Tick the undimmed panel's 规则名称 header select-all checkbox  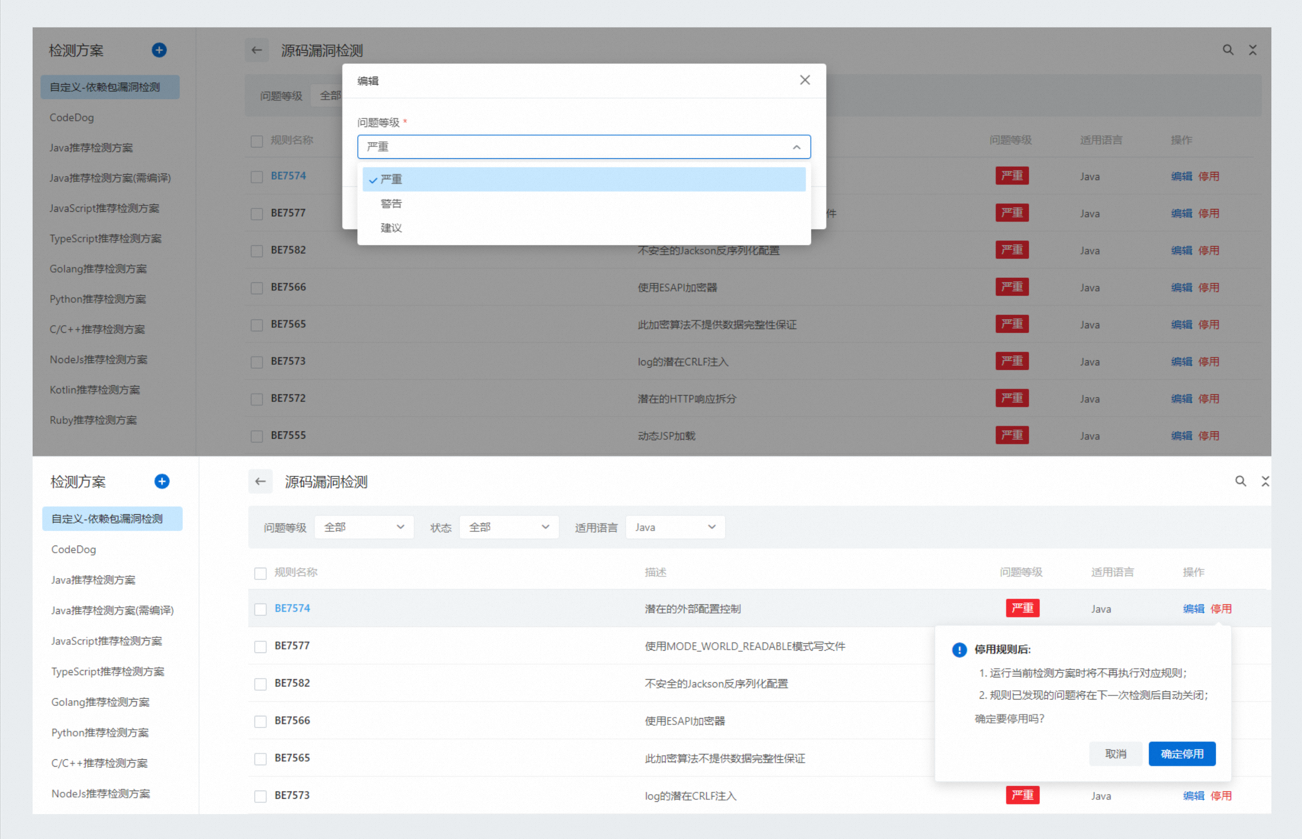click(x=260, y=573)
